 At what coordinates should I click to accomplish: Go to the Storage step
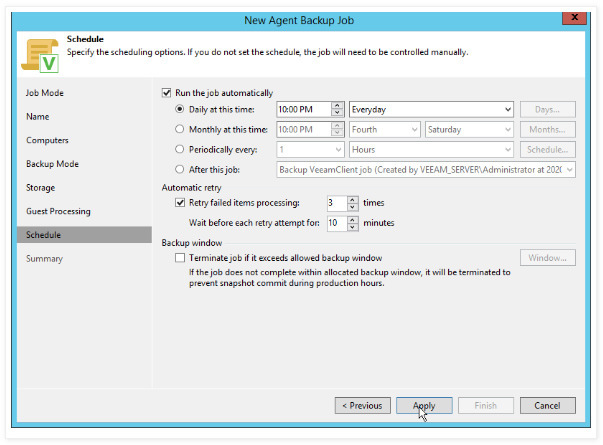tap(40, 188)
